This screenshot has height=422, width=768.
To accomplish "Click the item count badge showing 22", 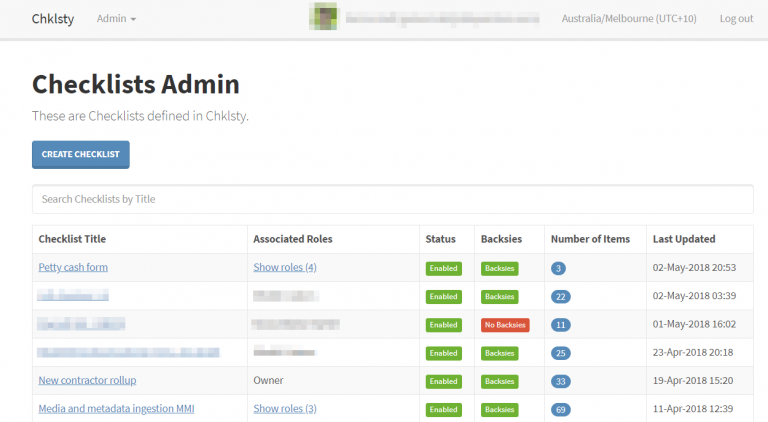I will point(561,297).
